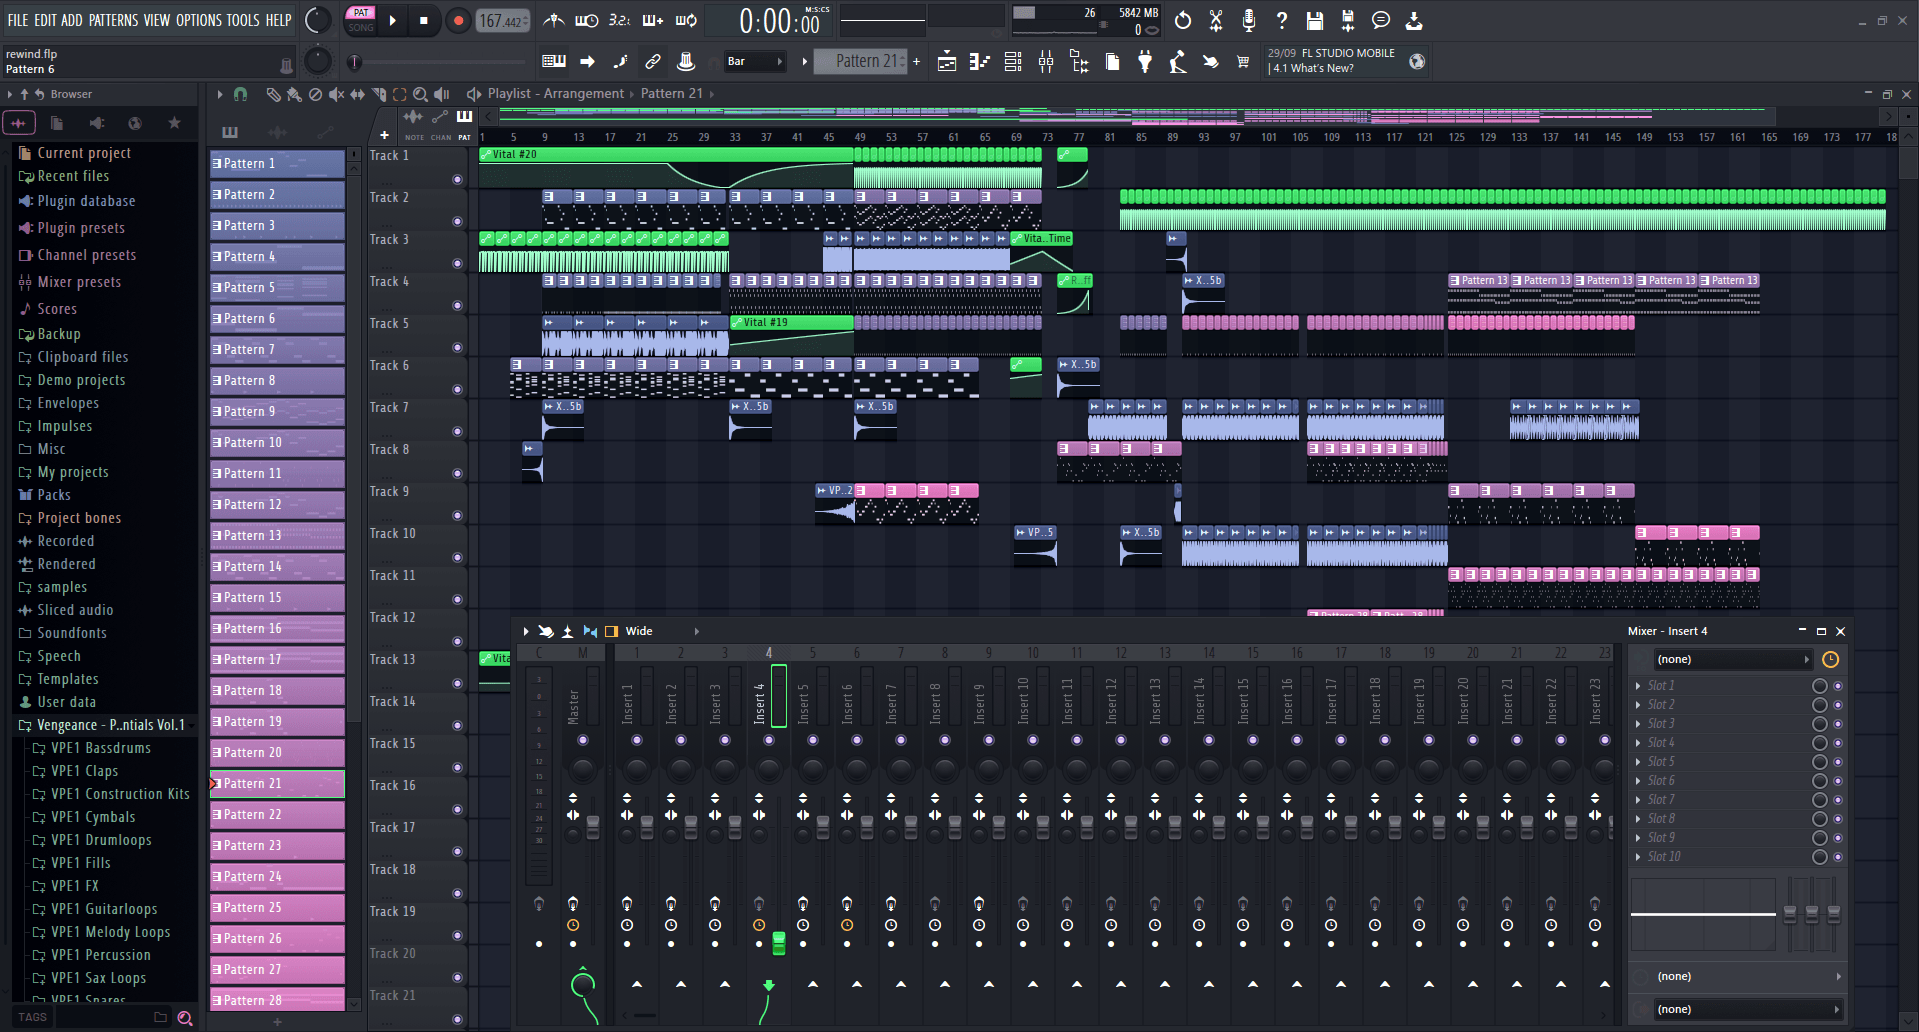
Task: Open the Pattern 21 pattern selector
Action: coord(868,61)
